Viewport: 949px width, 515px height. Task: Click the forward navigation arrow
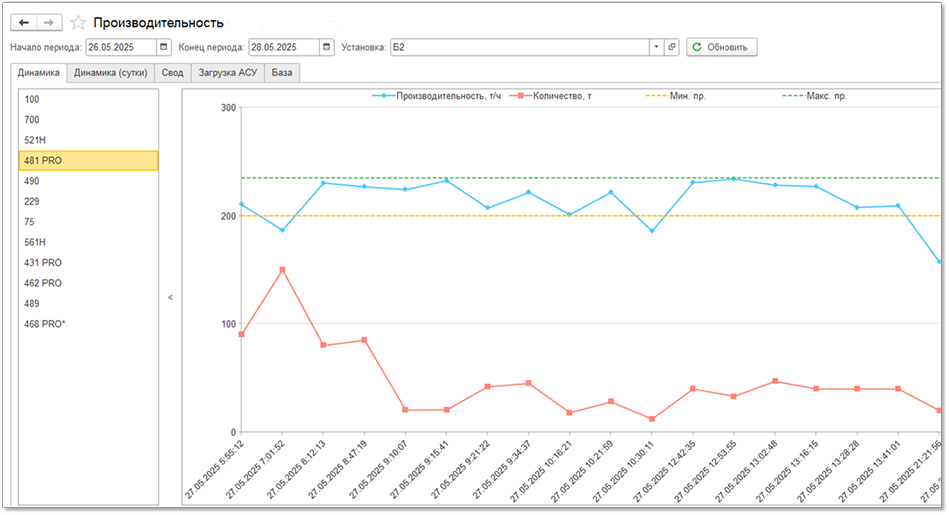50,22
